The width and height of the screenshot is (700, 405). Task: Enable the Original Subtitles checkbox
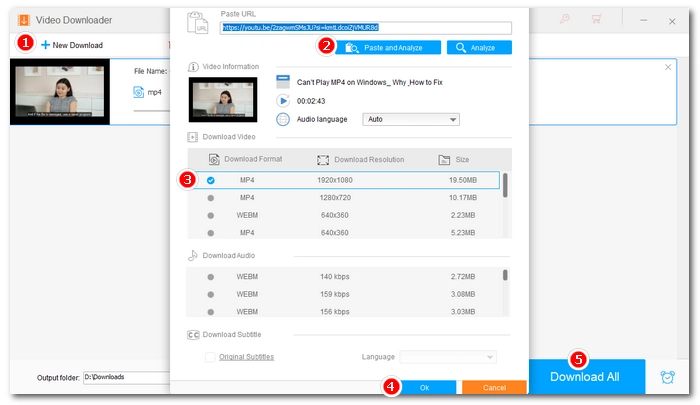point(210,357)
